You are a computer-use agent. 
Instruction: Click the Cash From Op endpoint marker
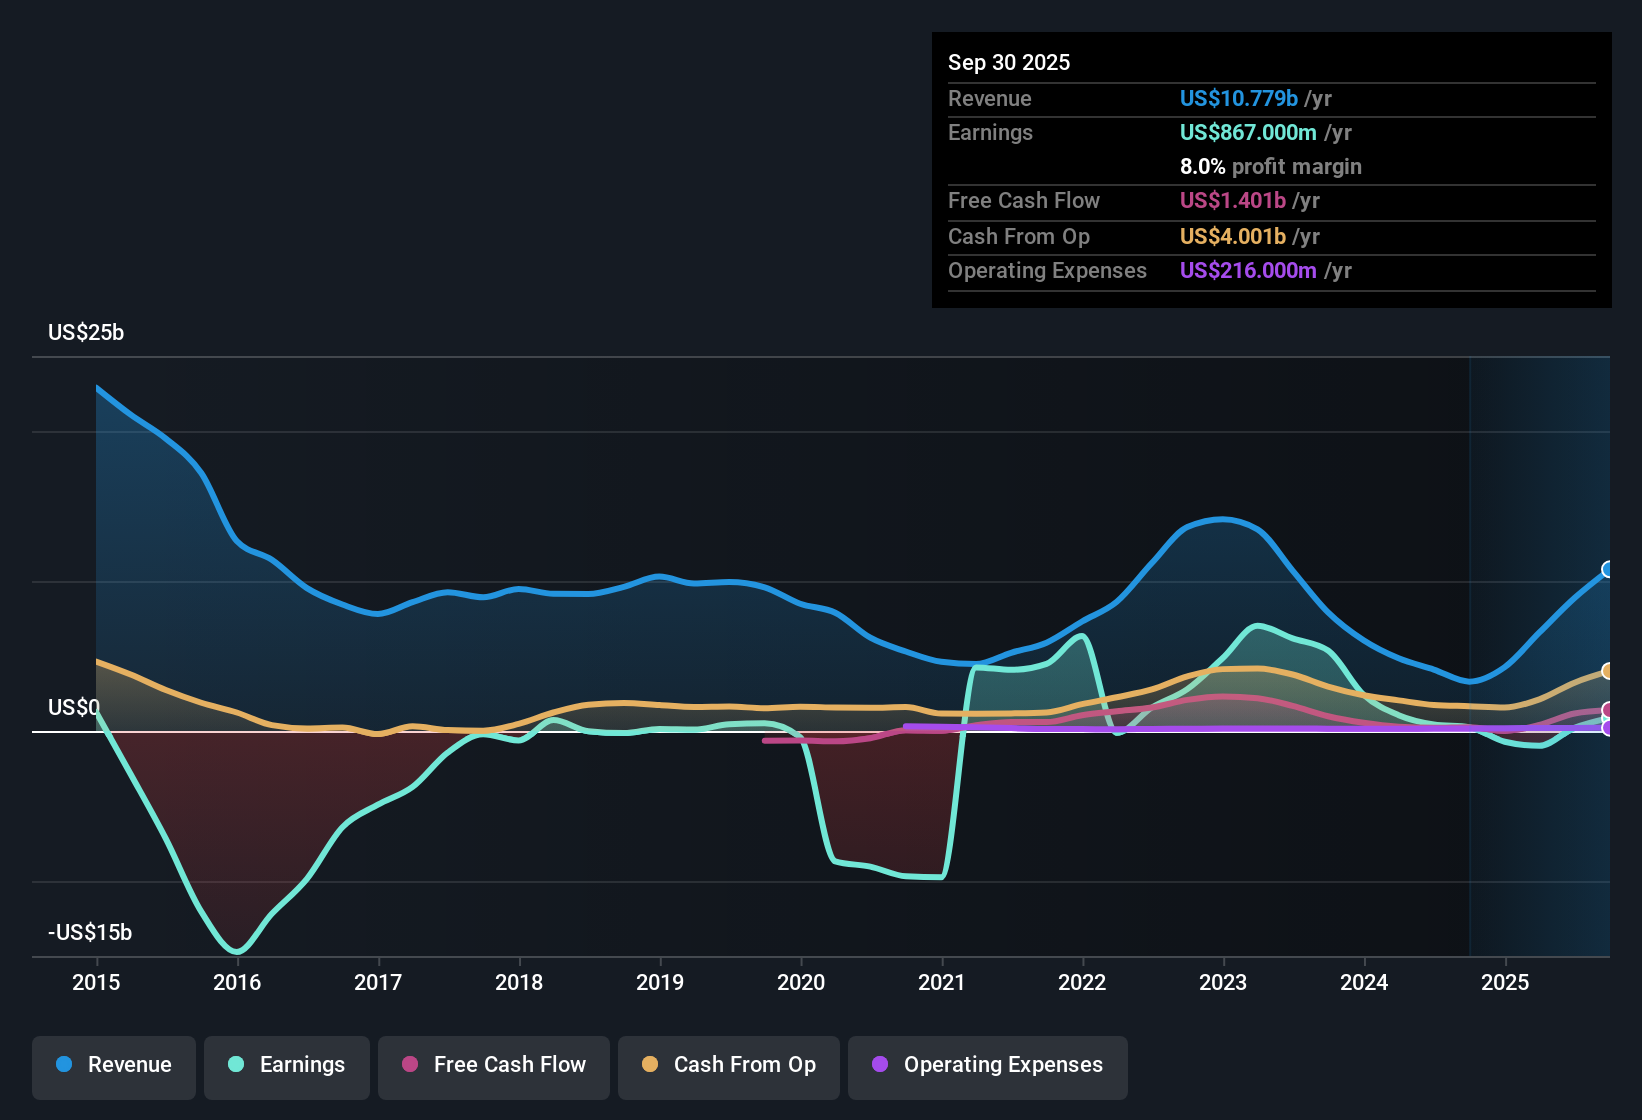[1608, 671]
